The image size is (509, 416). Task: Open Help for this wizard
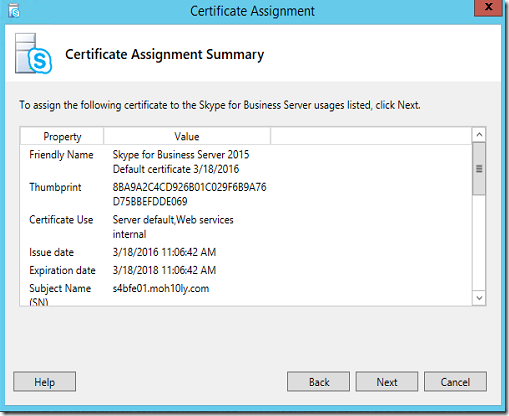tap(44, 382)
